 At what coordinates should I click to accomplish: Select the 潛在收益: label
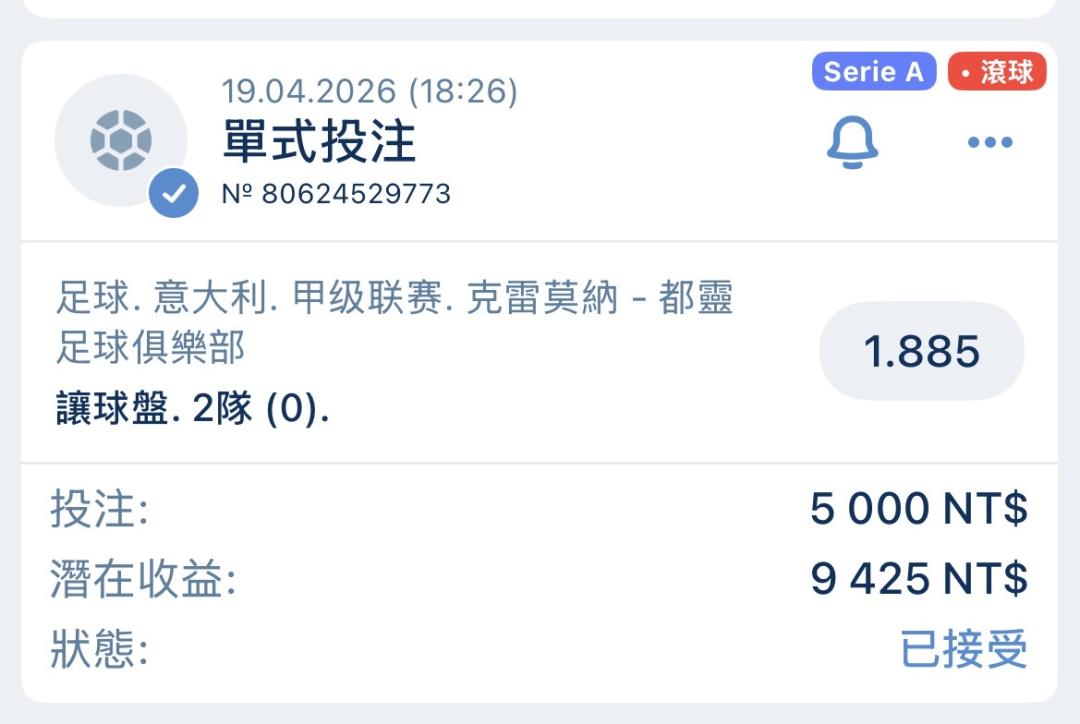tap(143, 580)
